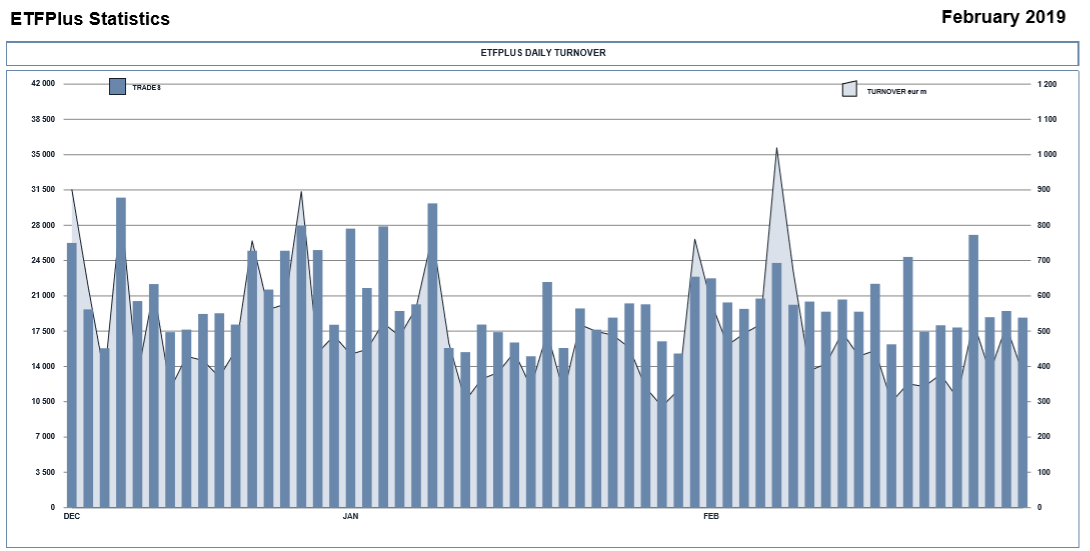Screen dimensions: 1090x551
Task: Click the 38 500 left axis value
Action: click(43, 119)
